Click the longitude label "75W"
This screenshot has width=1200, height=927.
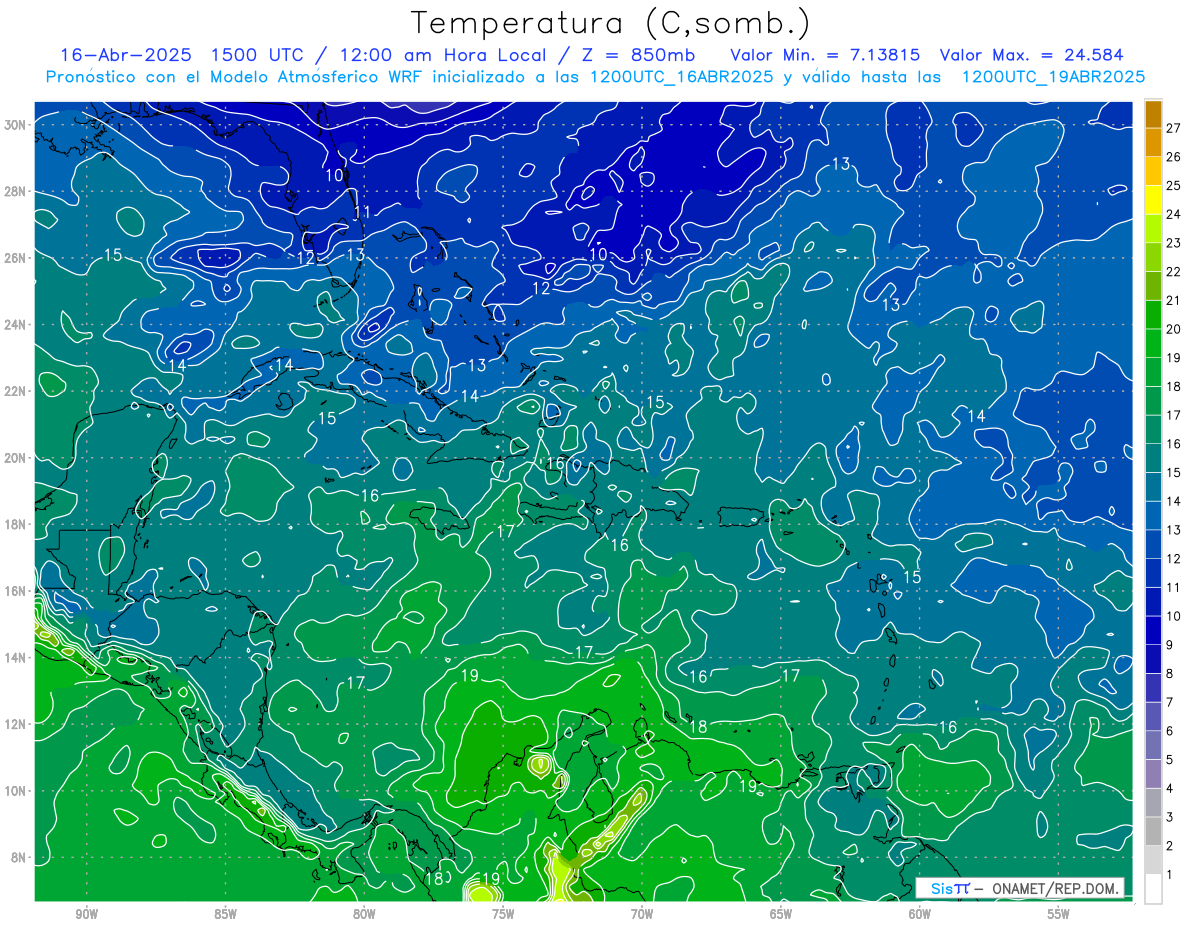pos(503,914)
